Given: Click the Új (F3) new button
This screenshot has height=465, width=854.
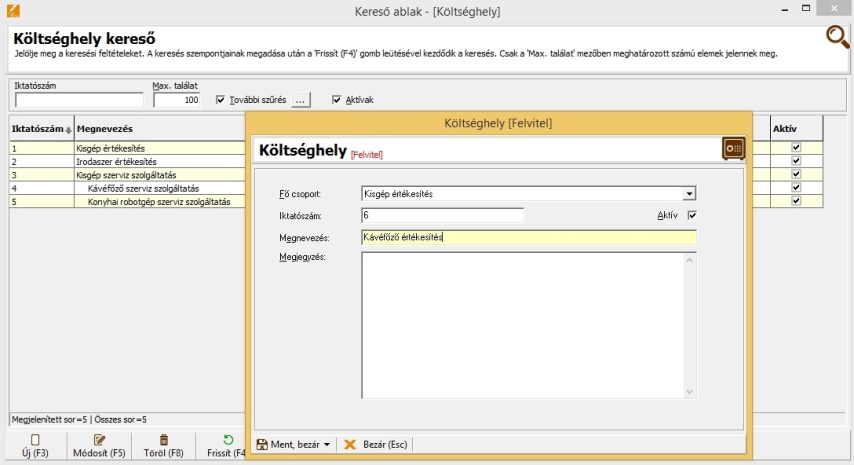Looking at the screenshot, I should [x=35, y=446].
